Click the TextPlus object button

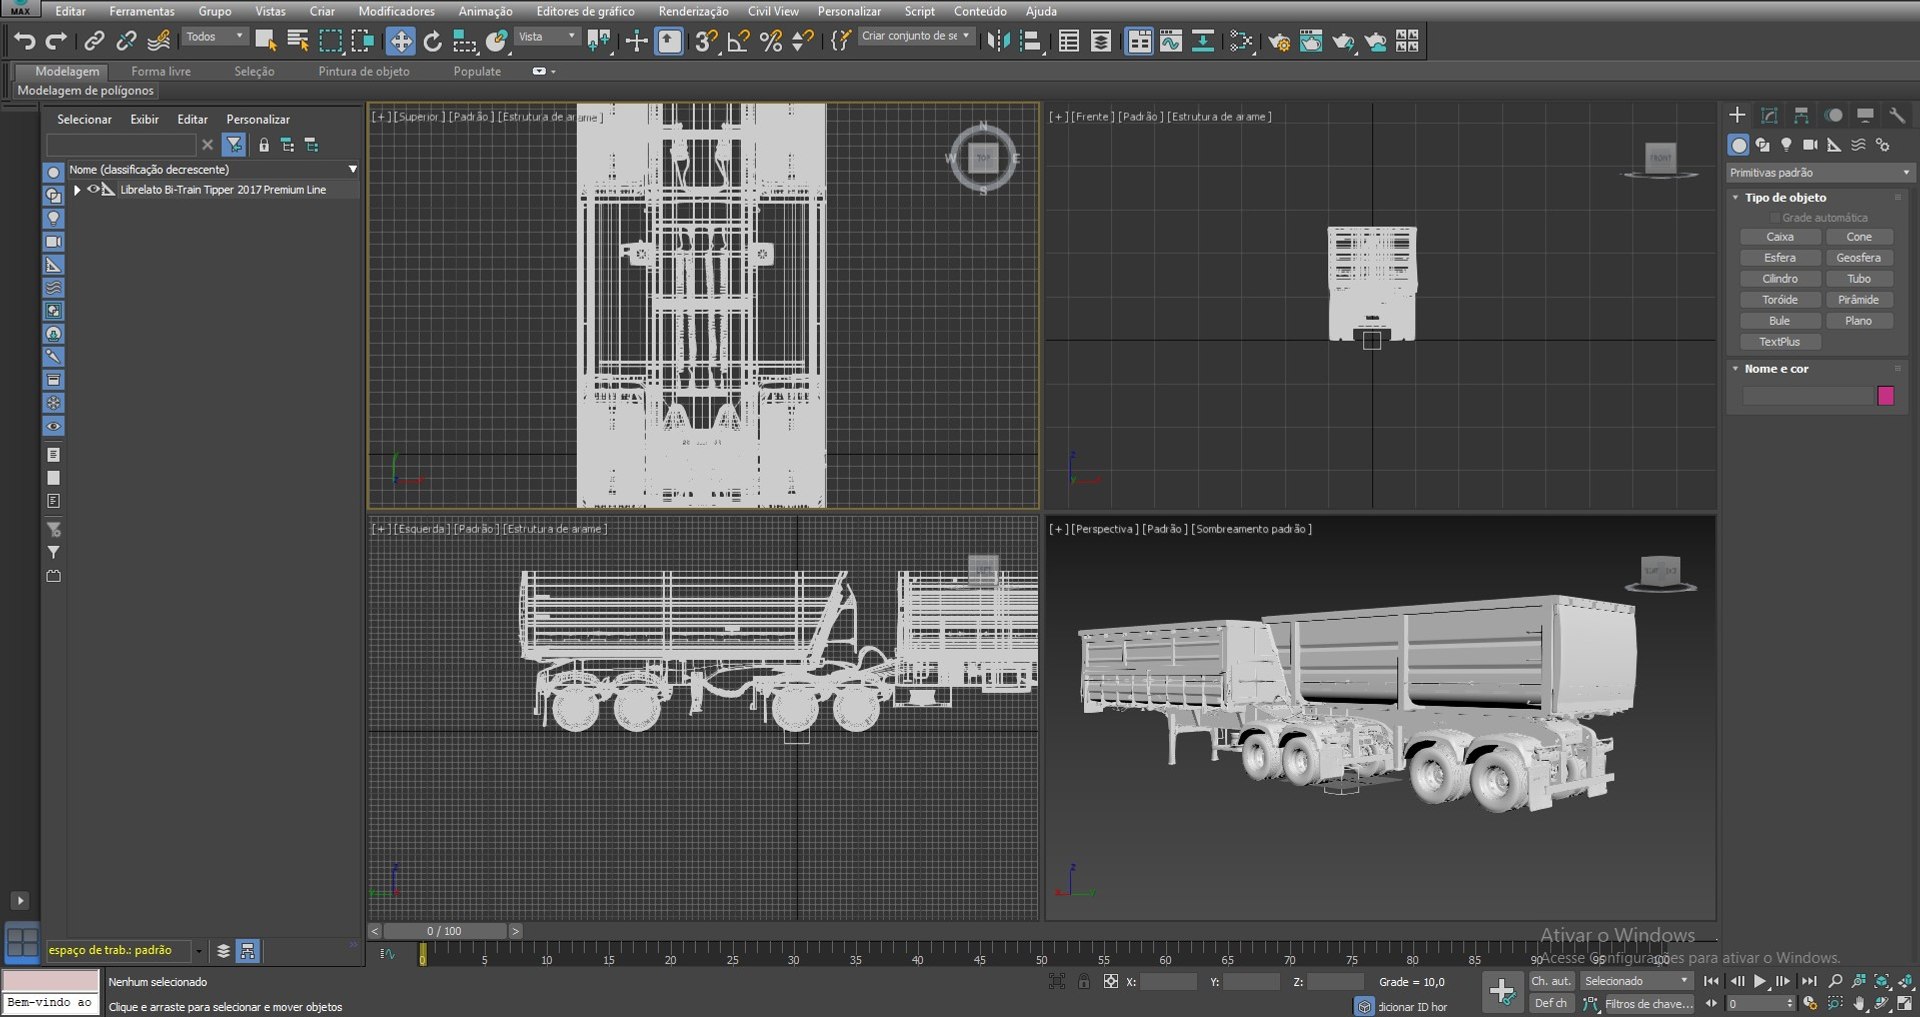coord(1780,342)
